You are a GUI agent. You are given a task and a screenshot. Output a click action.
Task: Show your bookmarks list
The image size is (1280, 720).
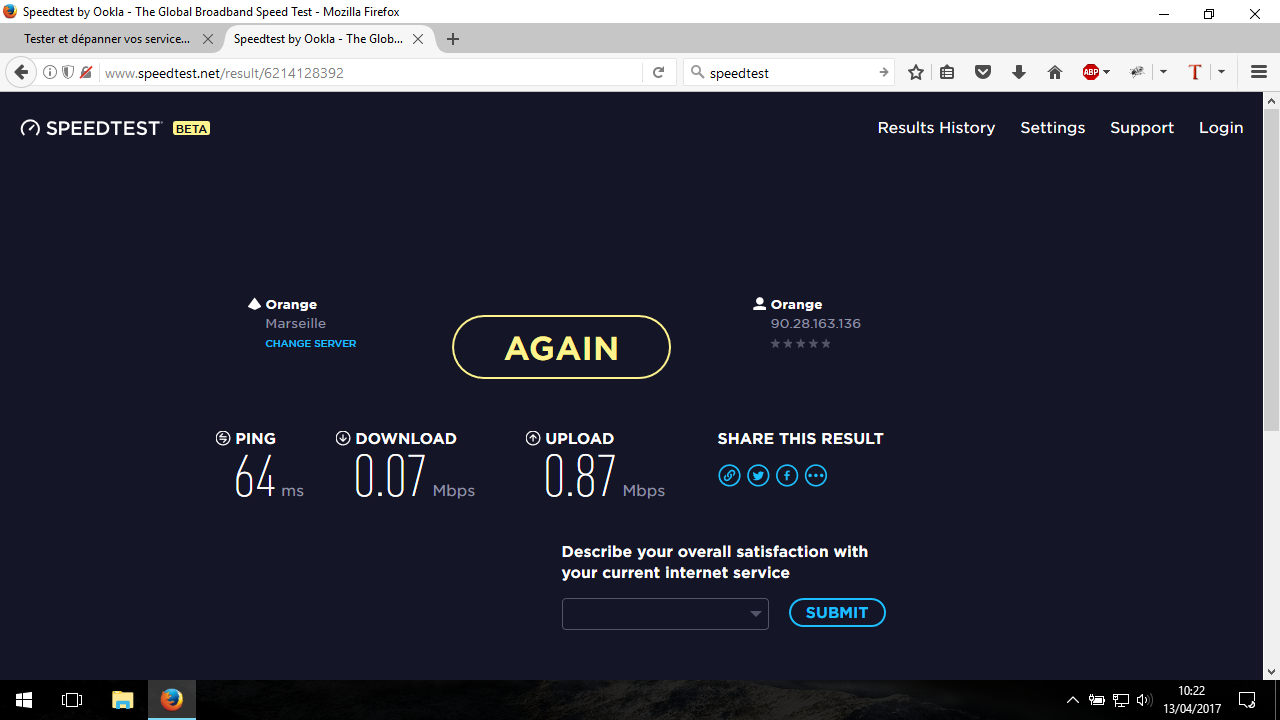947,72
